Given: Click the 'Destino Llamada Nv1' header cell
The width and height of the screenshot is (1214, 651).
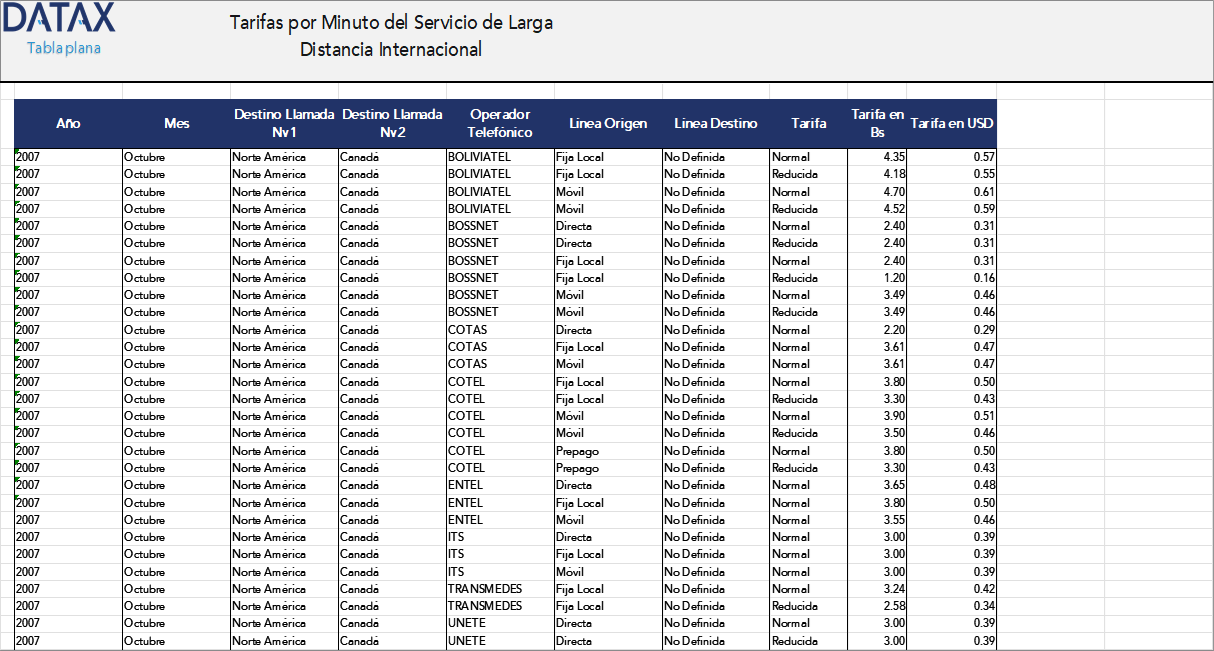Looking at the screenshot, I should pos(284,123).
